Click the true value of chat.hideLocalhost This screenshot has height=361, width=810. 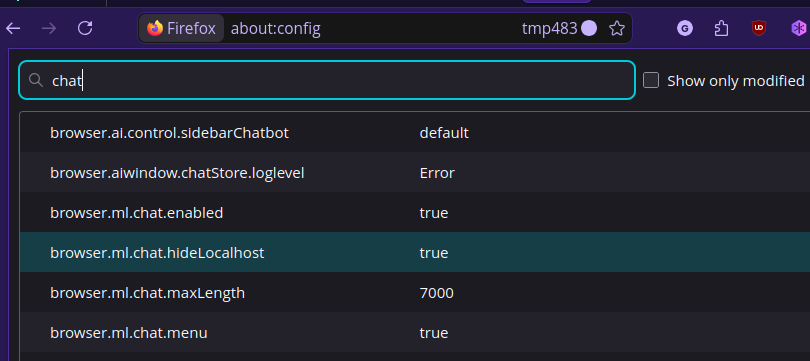coord(434,253)
